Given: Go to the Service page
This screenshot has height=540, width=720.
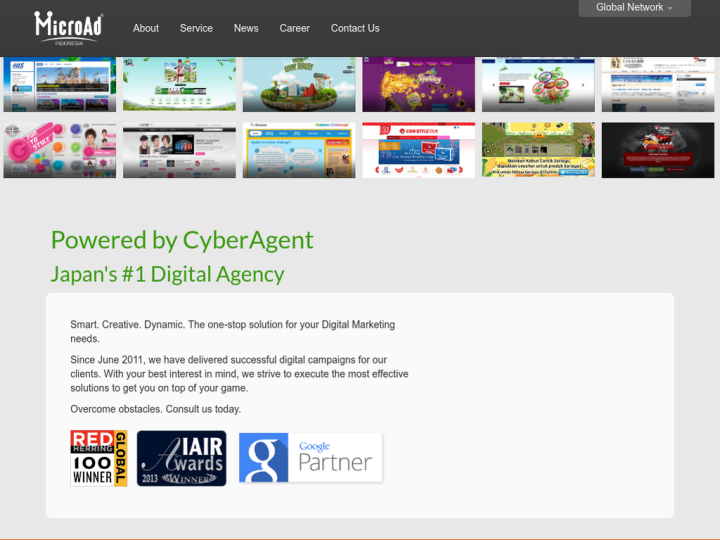Looking at the screenshot, I should tap(196, 28).
